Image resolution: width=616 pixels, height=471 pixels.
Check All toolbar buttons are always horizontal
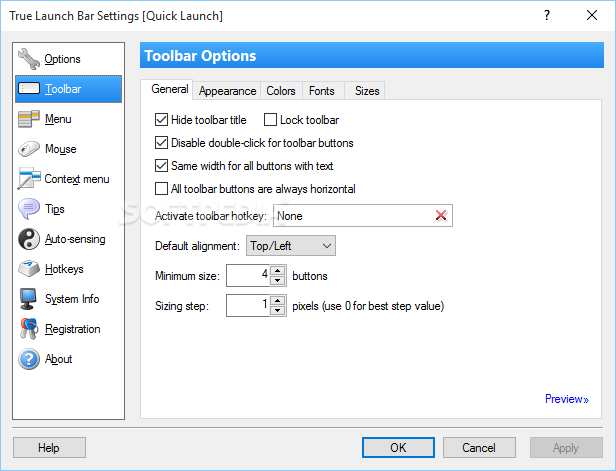pos(161,189)
